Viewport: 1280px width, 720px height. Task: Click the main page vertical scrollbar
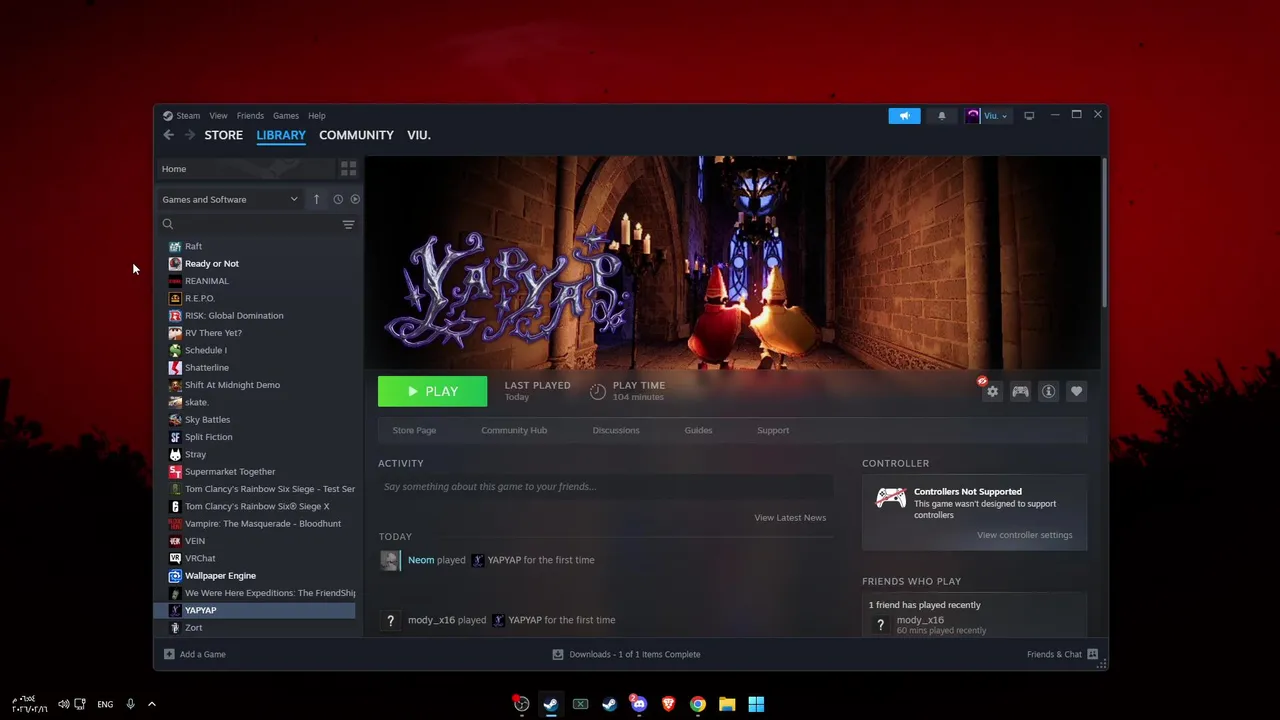coord(1104,232)
